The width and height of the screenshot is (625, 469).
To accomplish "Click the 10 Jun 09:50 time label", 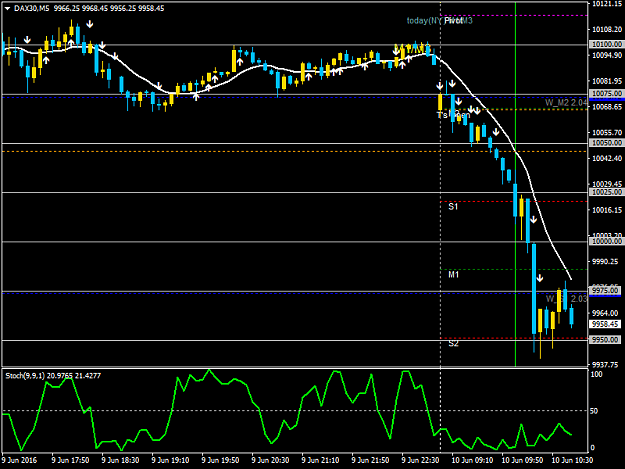I will [522, 460].
